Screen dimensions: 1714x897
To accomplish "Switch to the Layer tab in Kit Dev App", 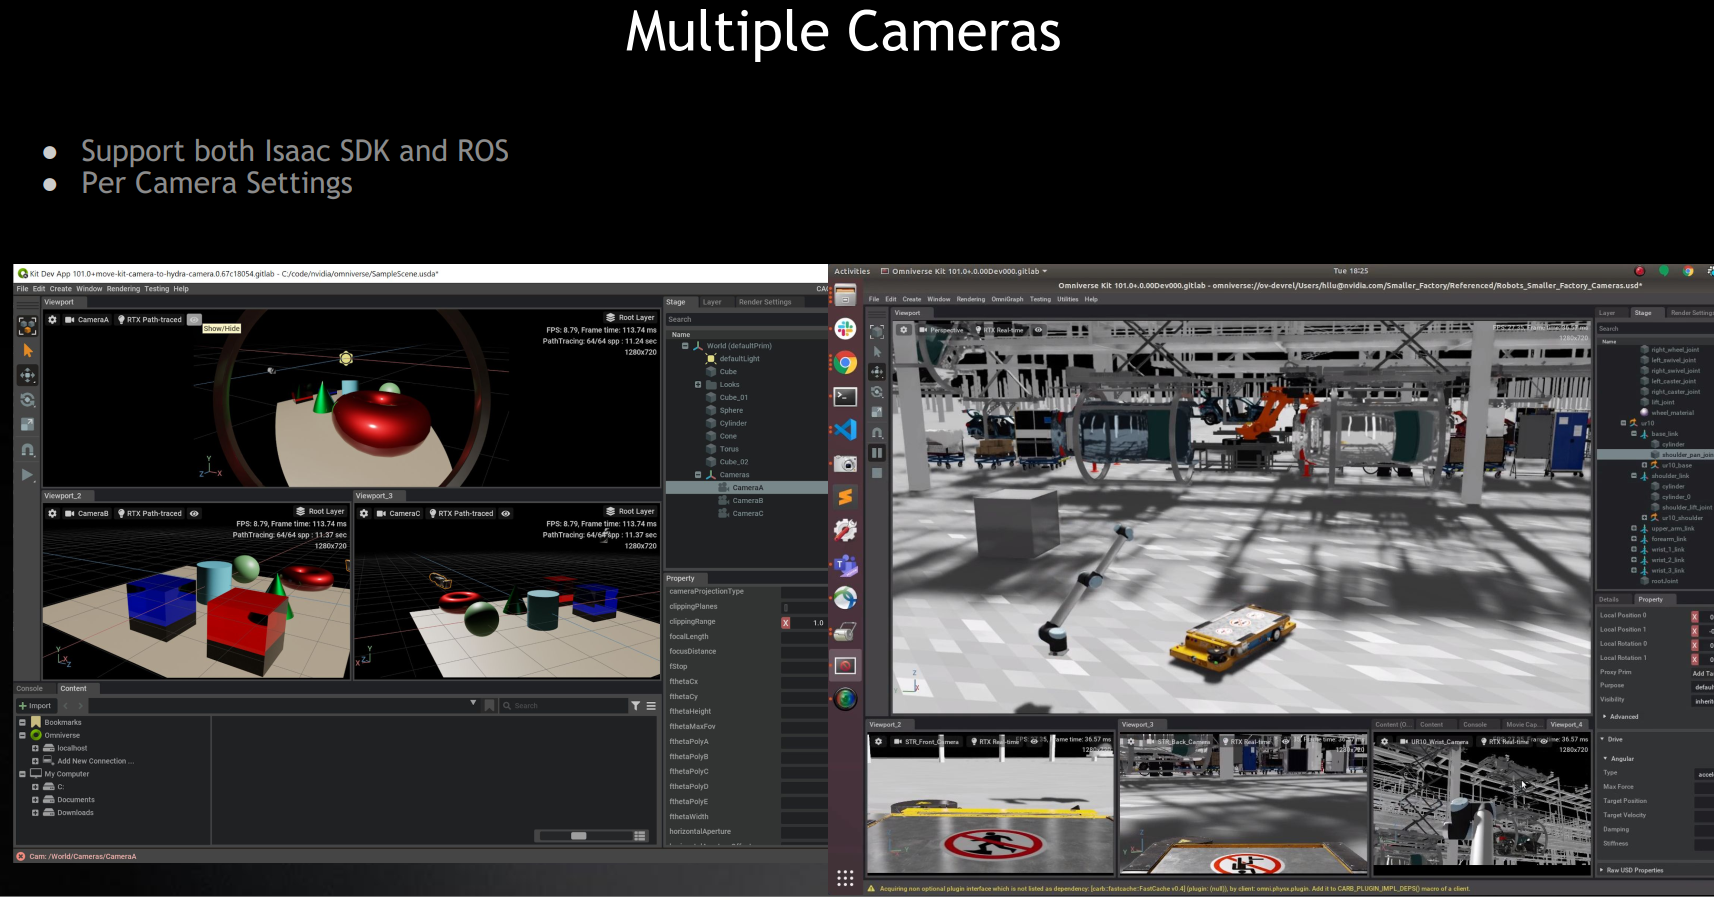I will (712, 302).
